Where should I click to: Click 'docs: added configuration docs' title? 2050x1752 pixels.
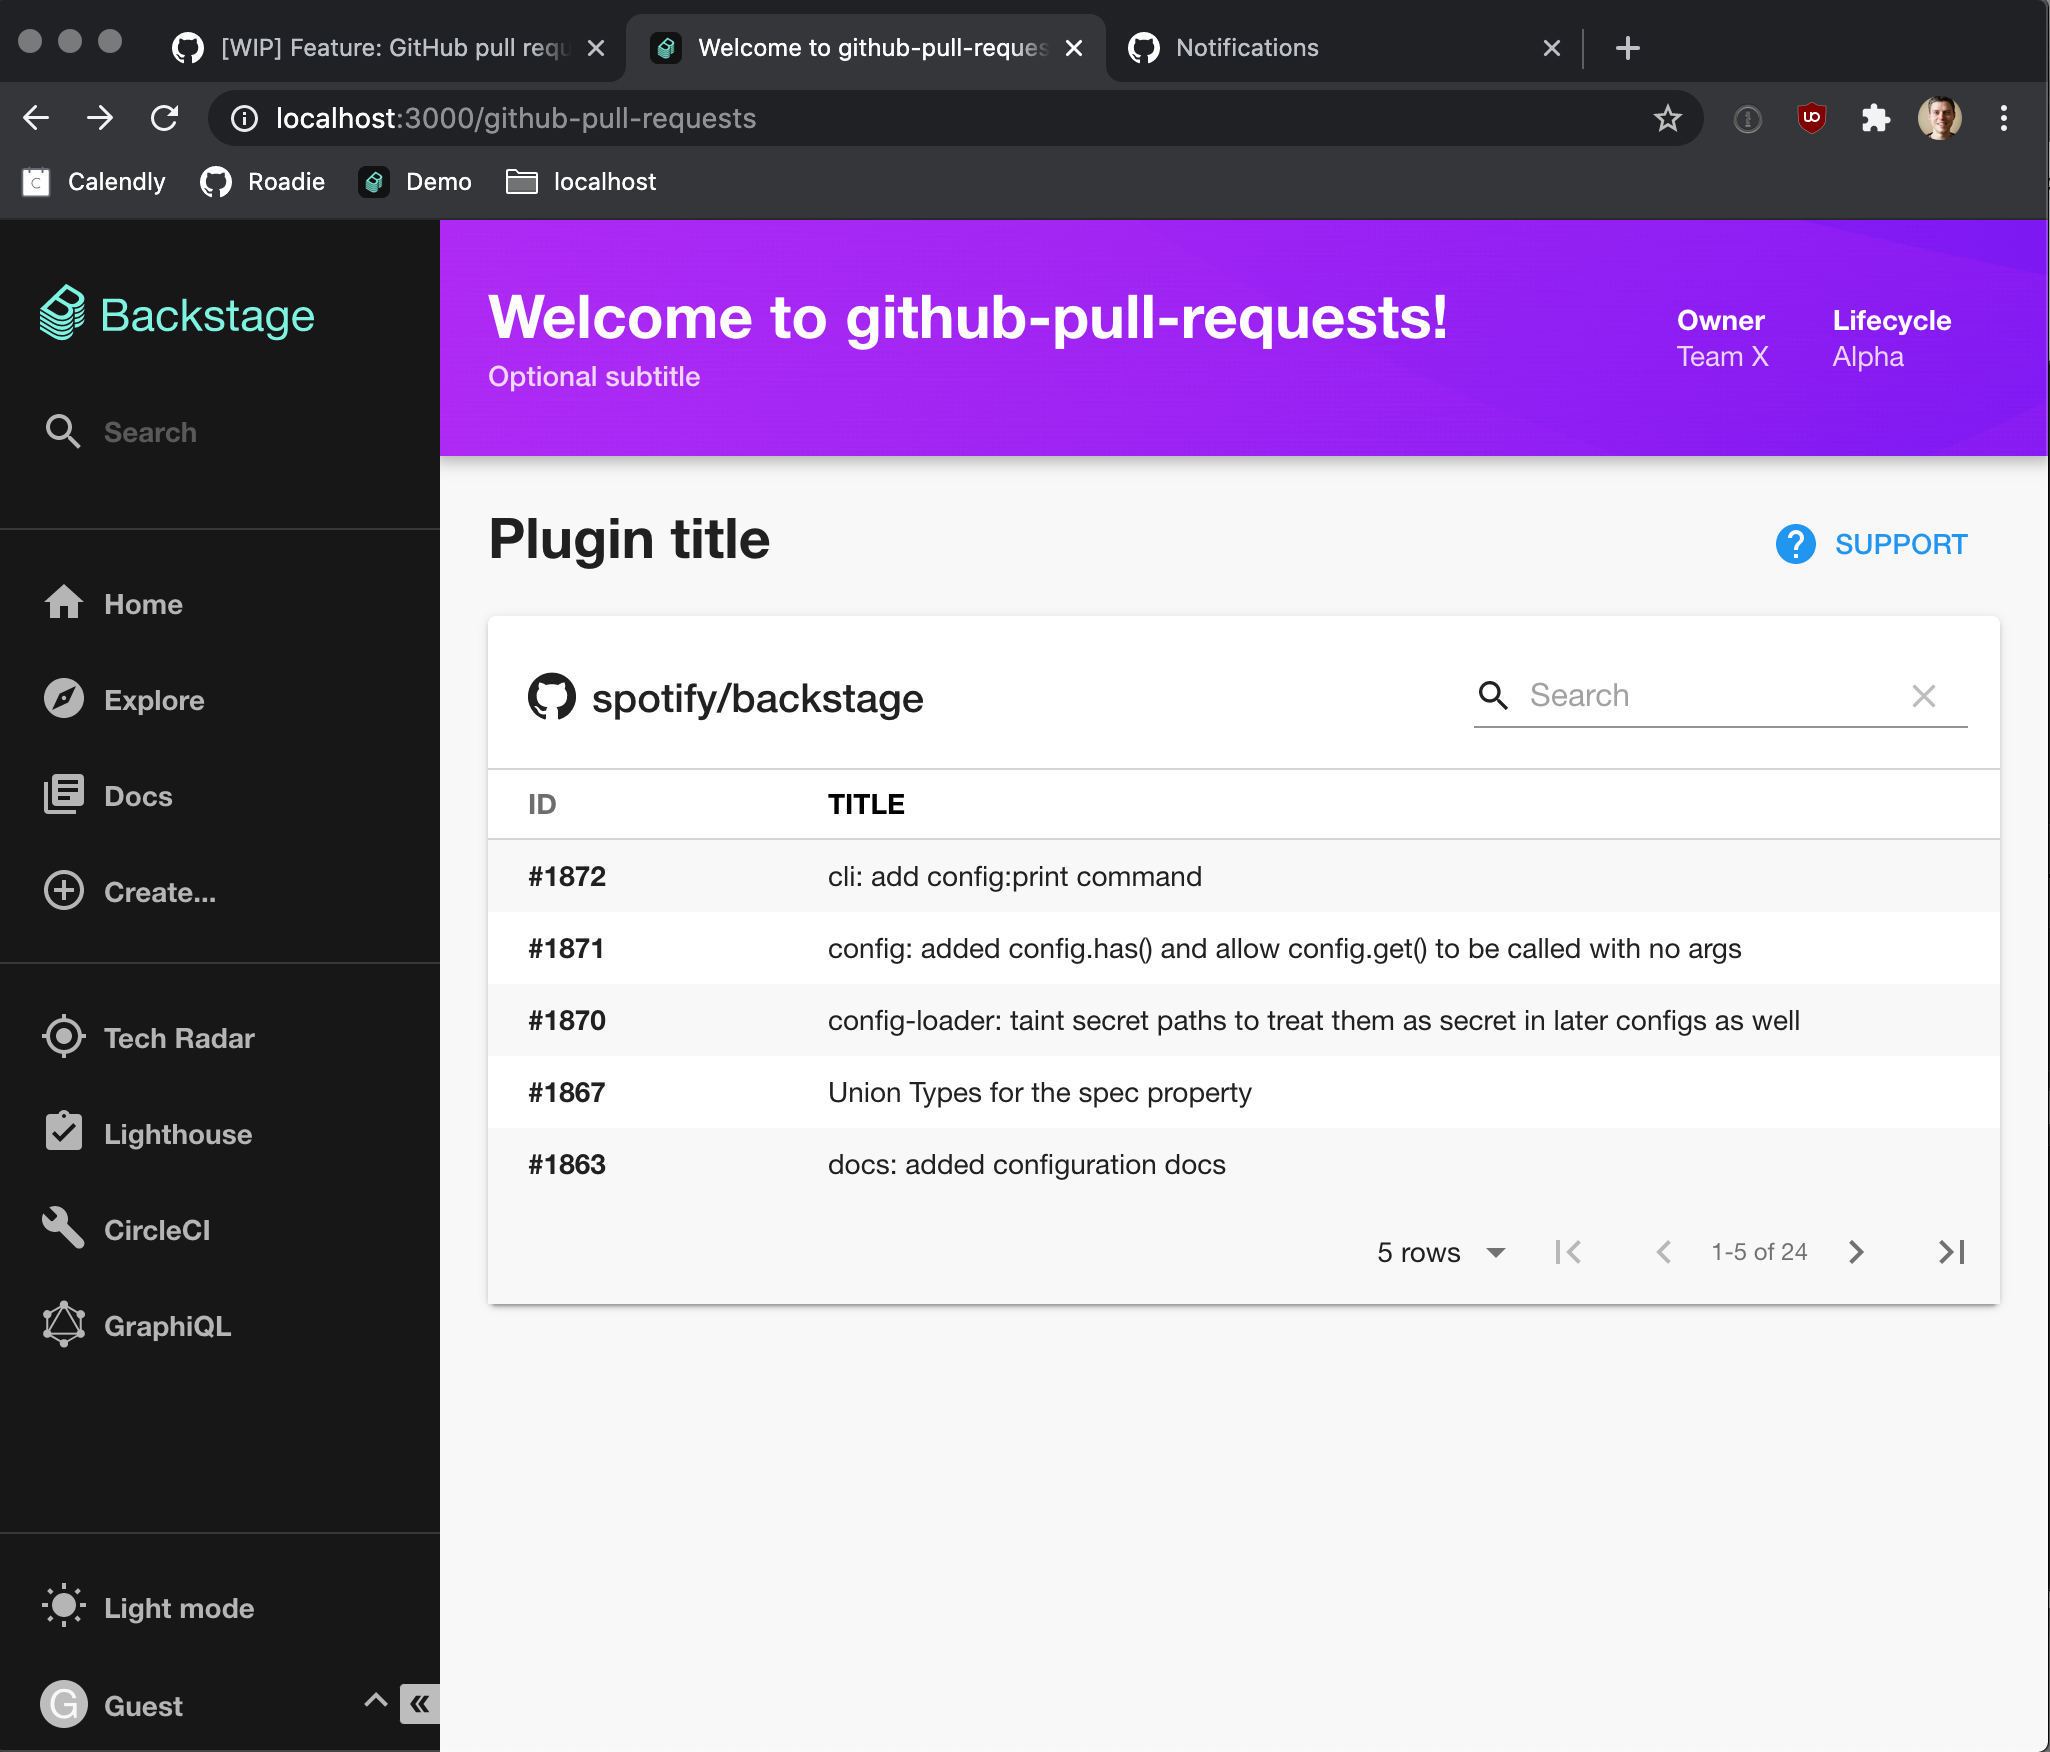[x=1026, y=1164]
